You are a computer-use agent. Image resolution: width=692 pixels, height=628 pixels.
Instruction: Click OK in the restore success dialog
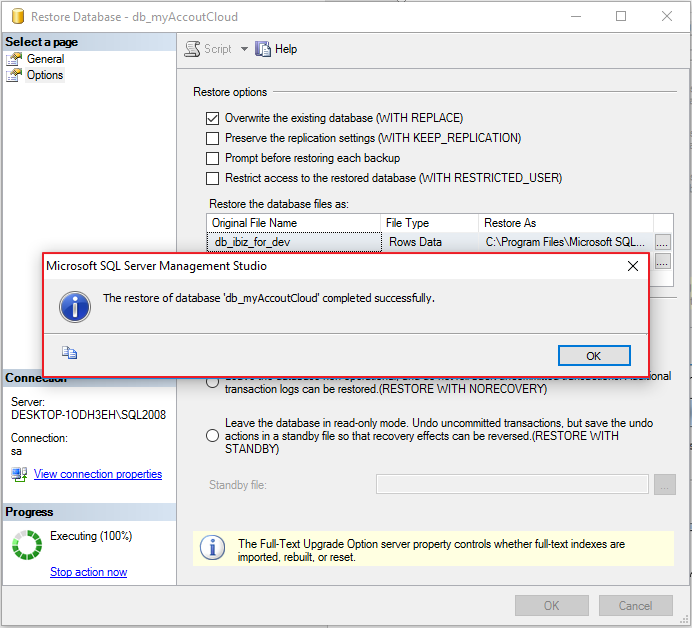pyautogui.click(x=594, y=356)
